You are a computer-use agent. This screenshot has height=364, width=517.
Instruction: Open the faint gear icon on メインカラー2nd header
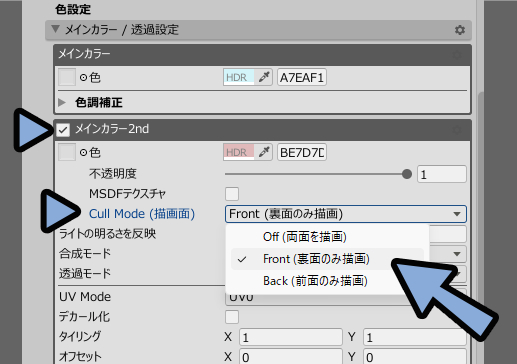point(458,130)
